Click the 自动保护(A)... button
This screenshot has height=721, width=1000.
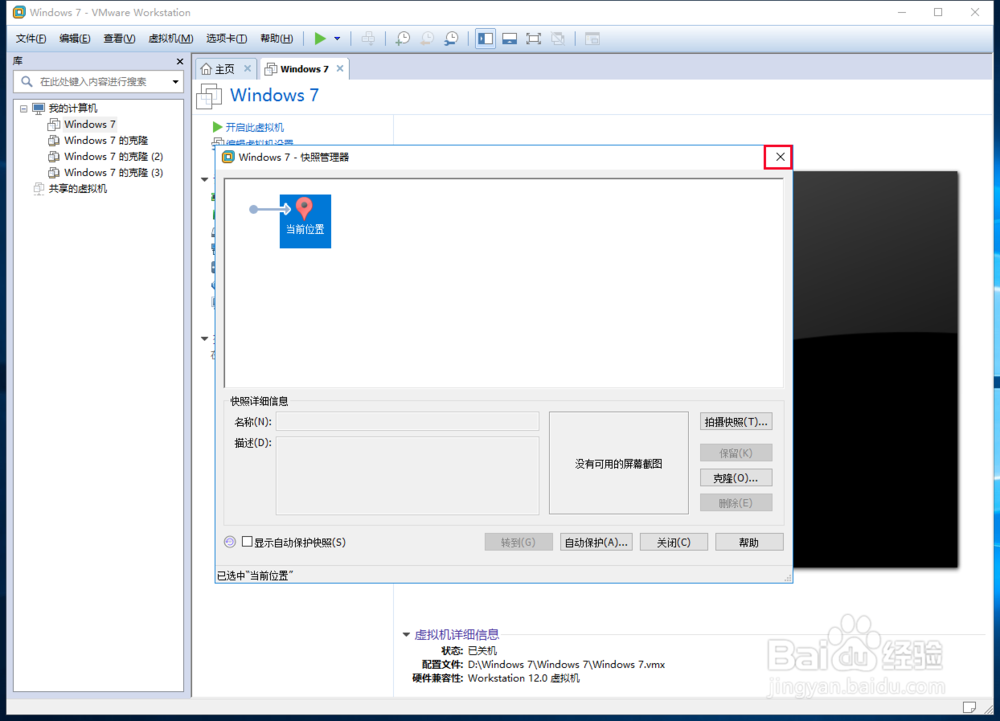[596, 543]
